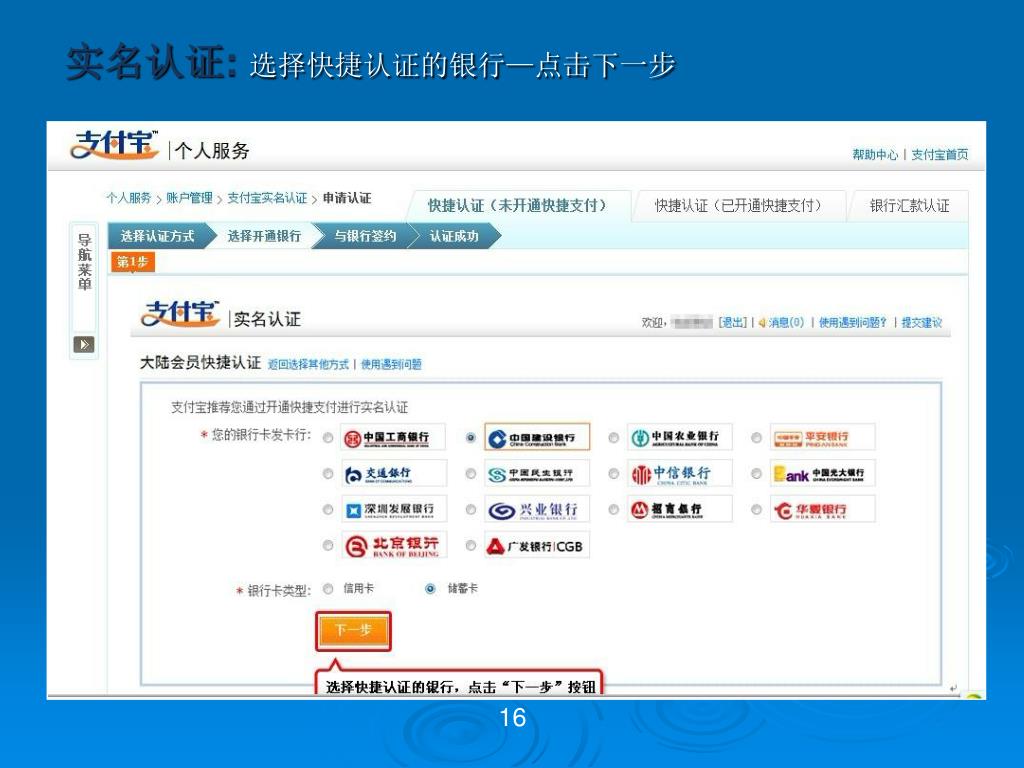Choose 信用卡 card type radio button
Image resolution: width=1024 pixels, height=768 pixels.
[328, 589]
